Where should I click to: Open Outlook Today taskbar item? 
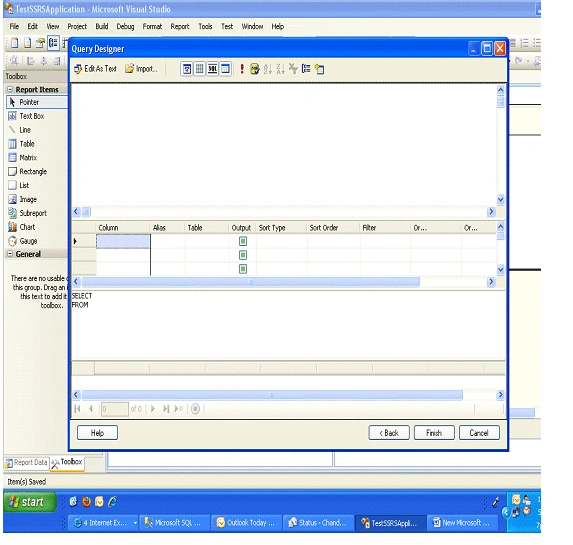pyautogui.click(x=247, y=523)
